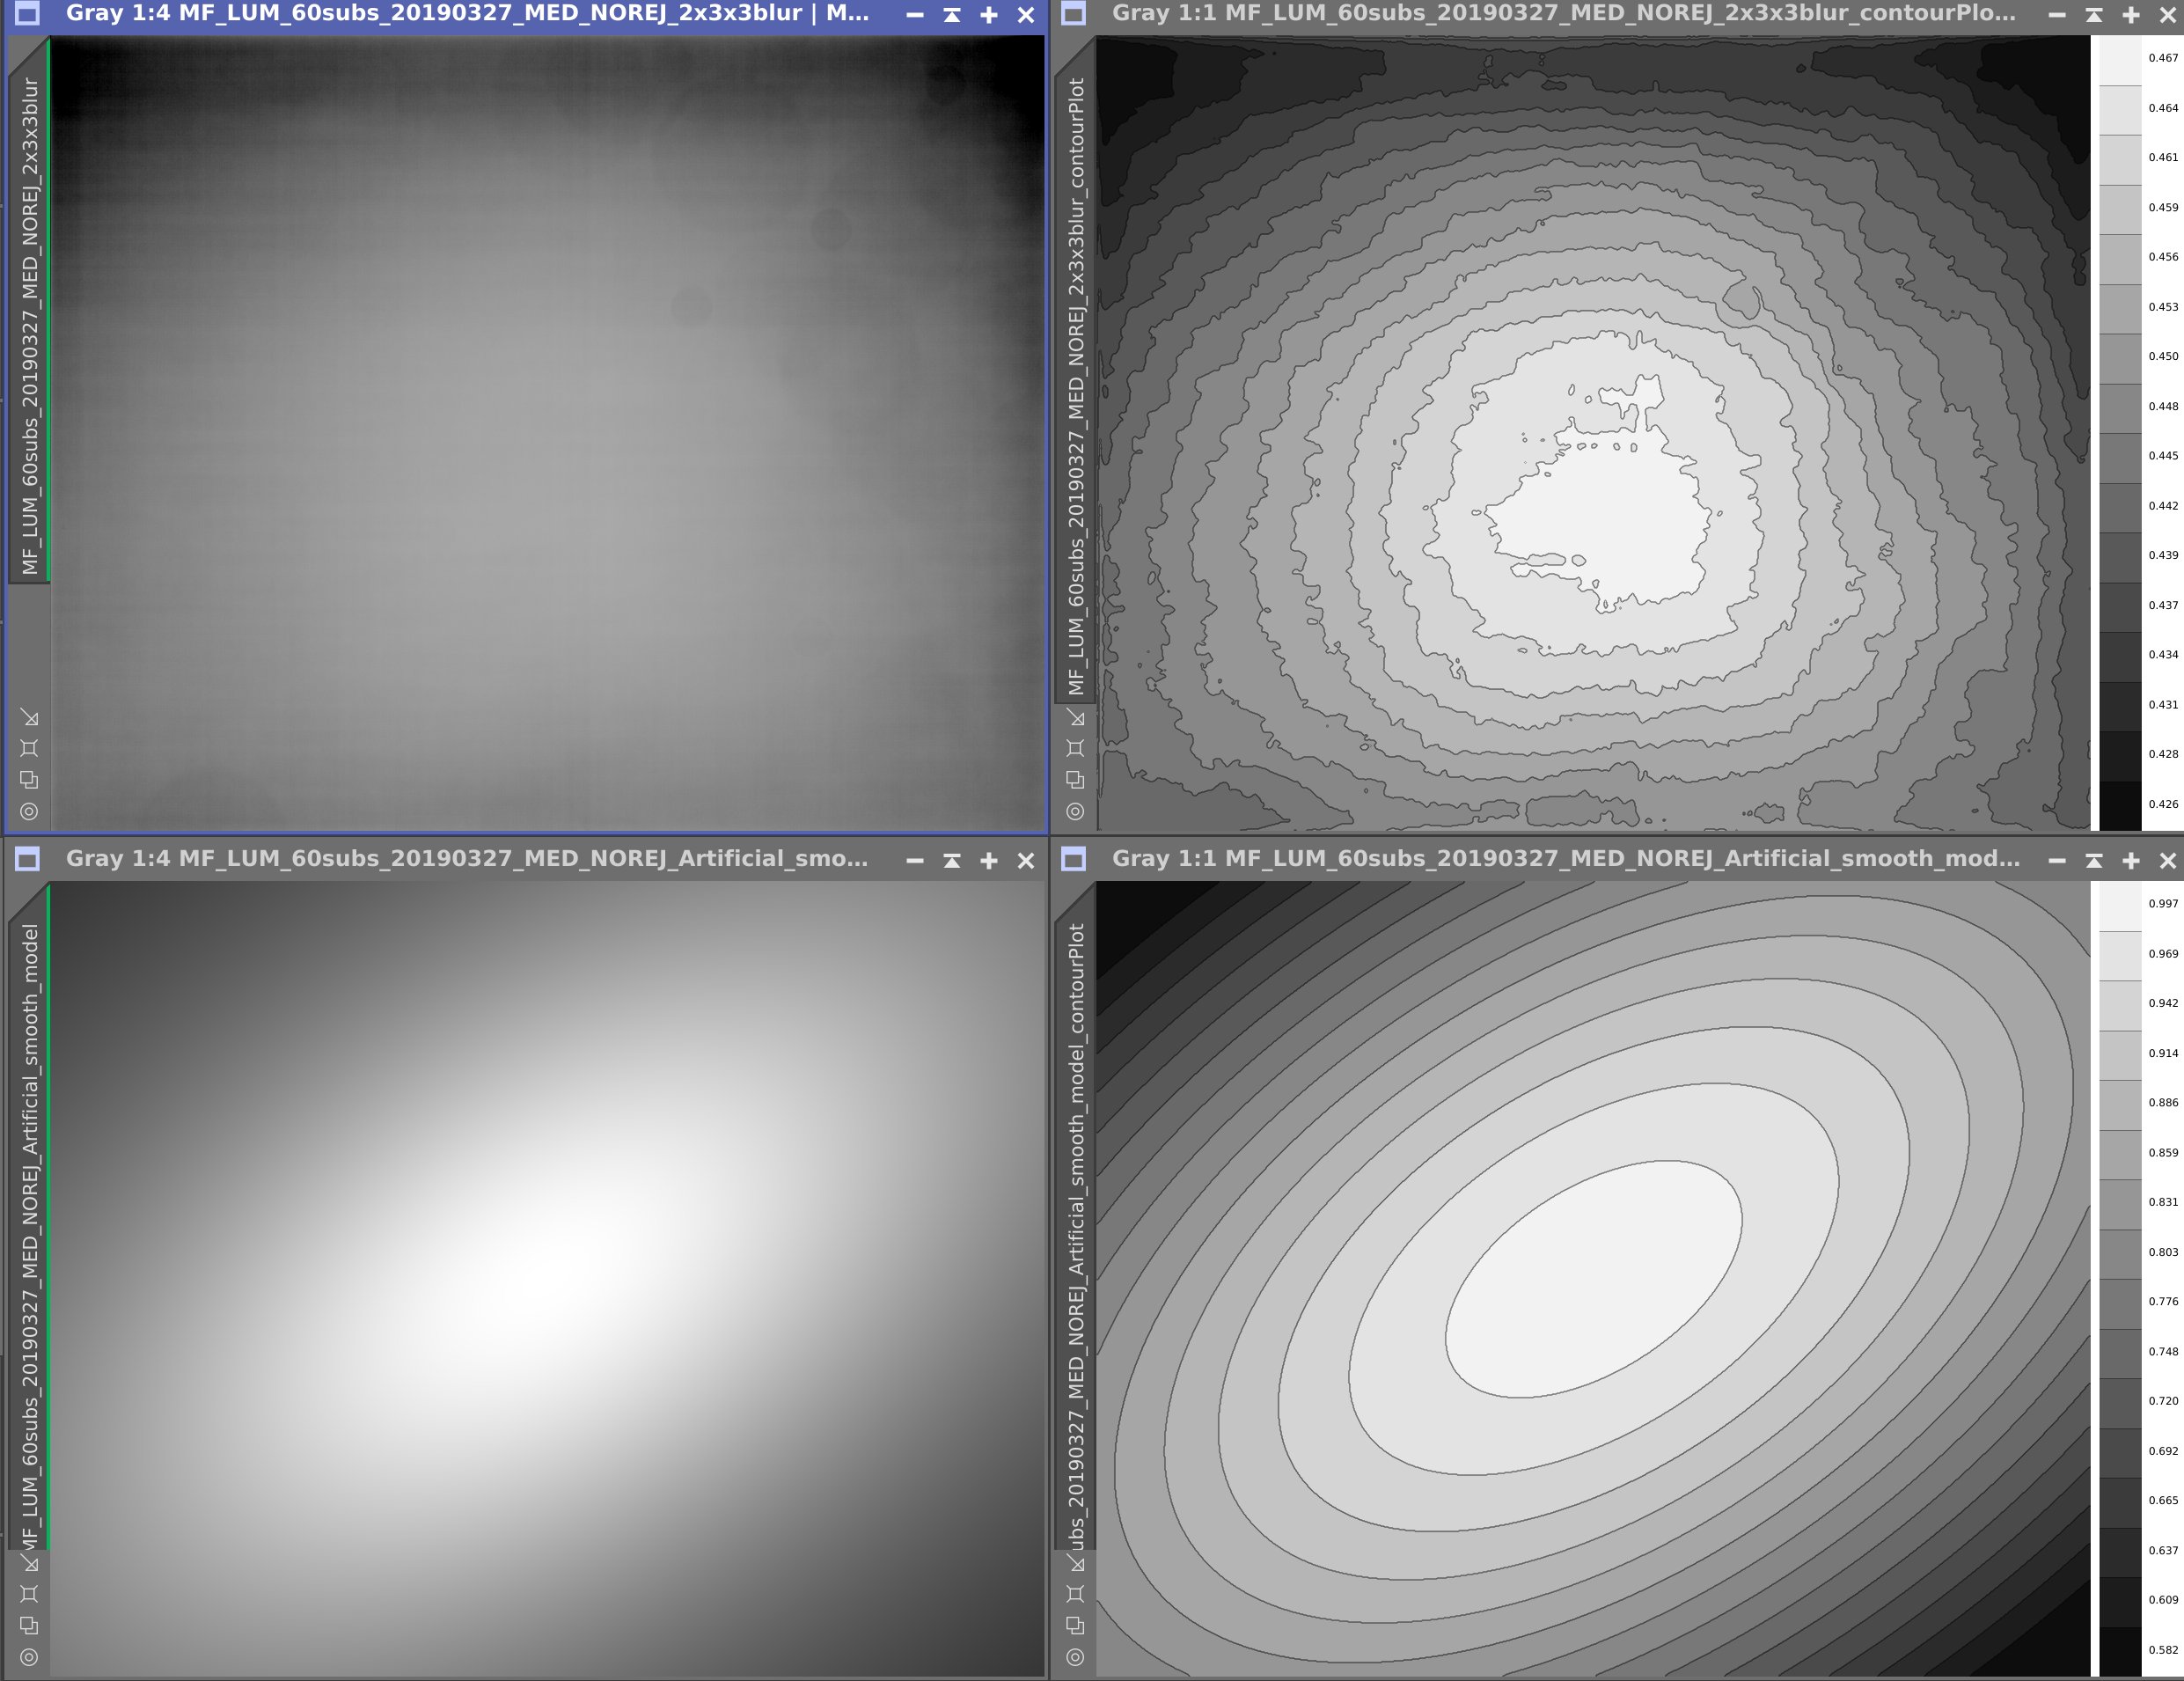Click the zoom-to-fit square icon in smooth_model image window
Screen dimensions: 2184x1681
[x=29, y=1594]
